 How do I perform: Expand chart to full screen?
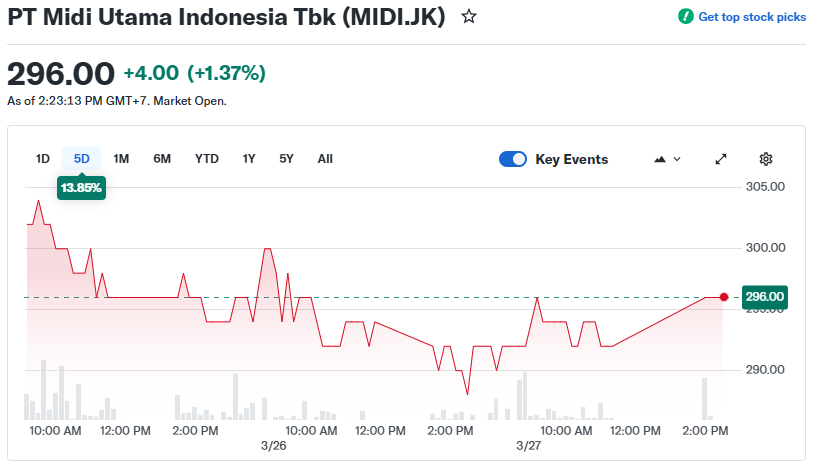coord(721,159)
